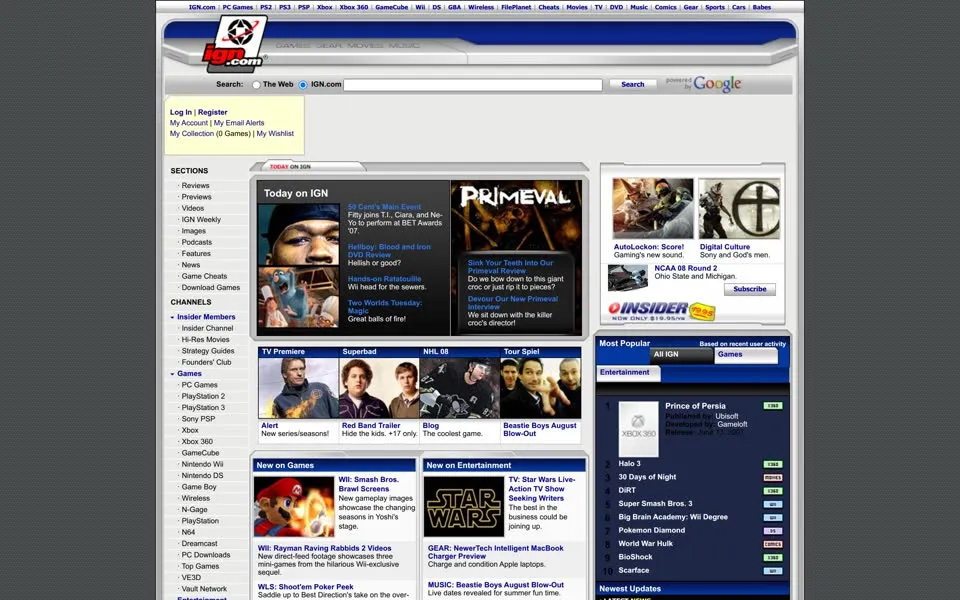This screenshot has height=600, width=960.
Task: Open Comics in the top navigation
Action: (x=666, y=7)
